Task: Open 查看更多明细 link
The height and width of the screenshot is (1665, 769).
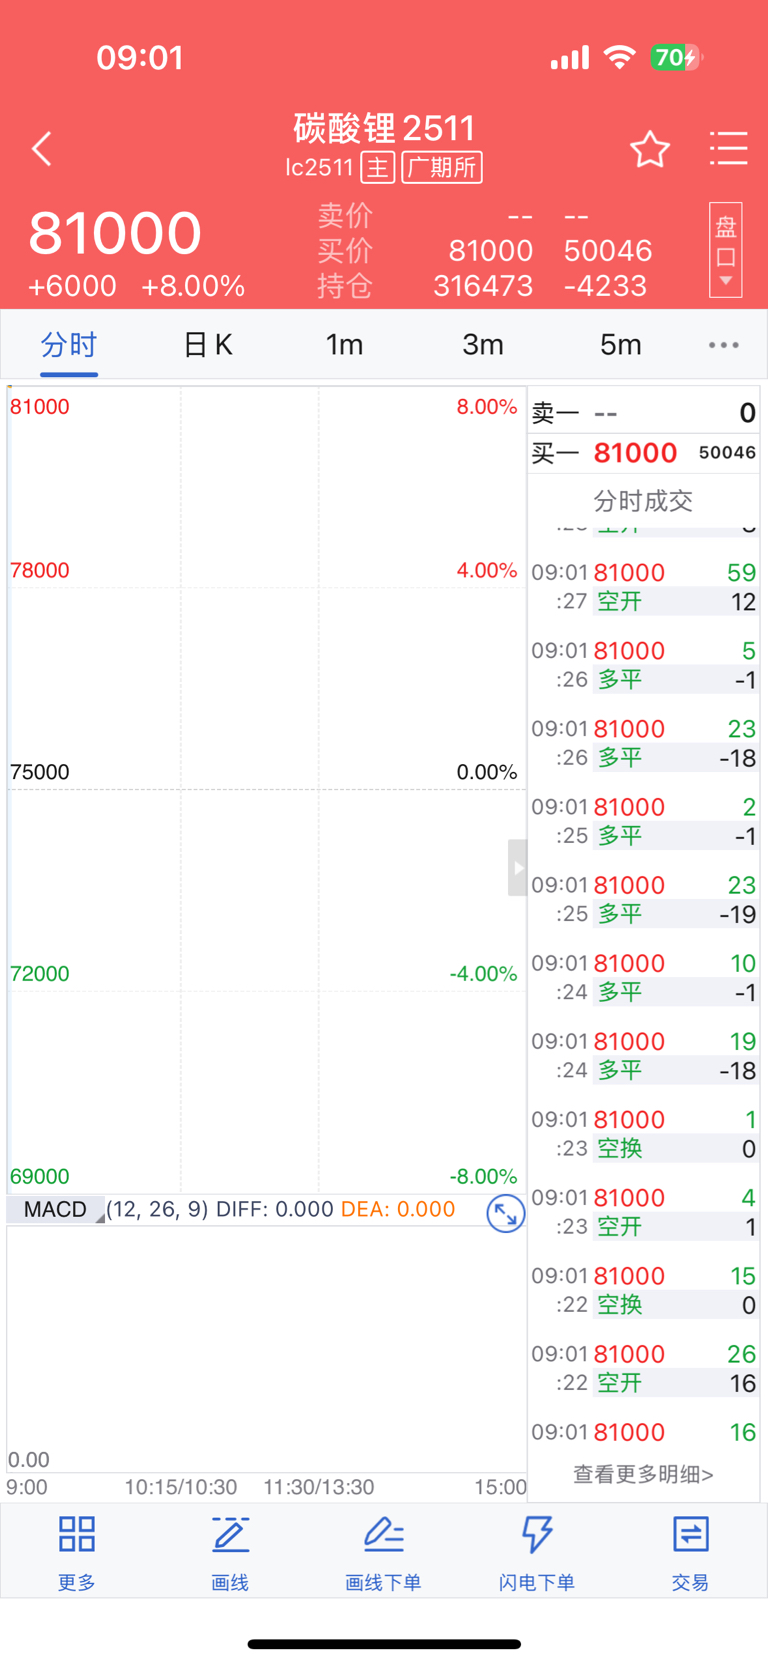Action: coord(643,1474)
